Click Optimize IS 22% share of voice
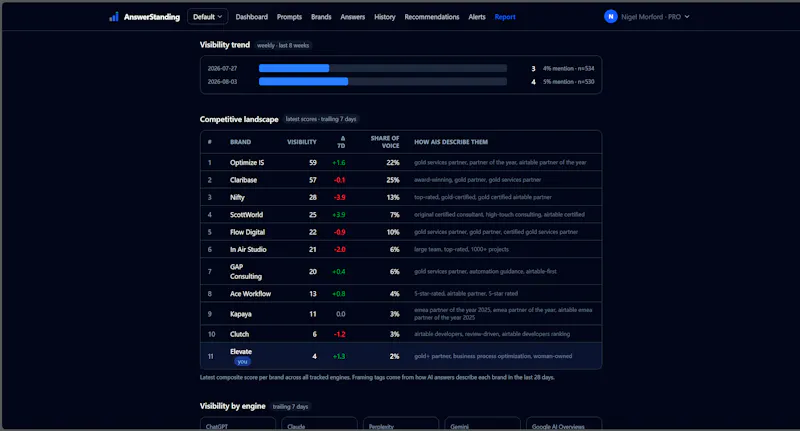Screen dimensions: 800x431 pos(393,163)
